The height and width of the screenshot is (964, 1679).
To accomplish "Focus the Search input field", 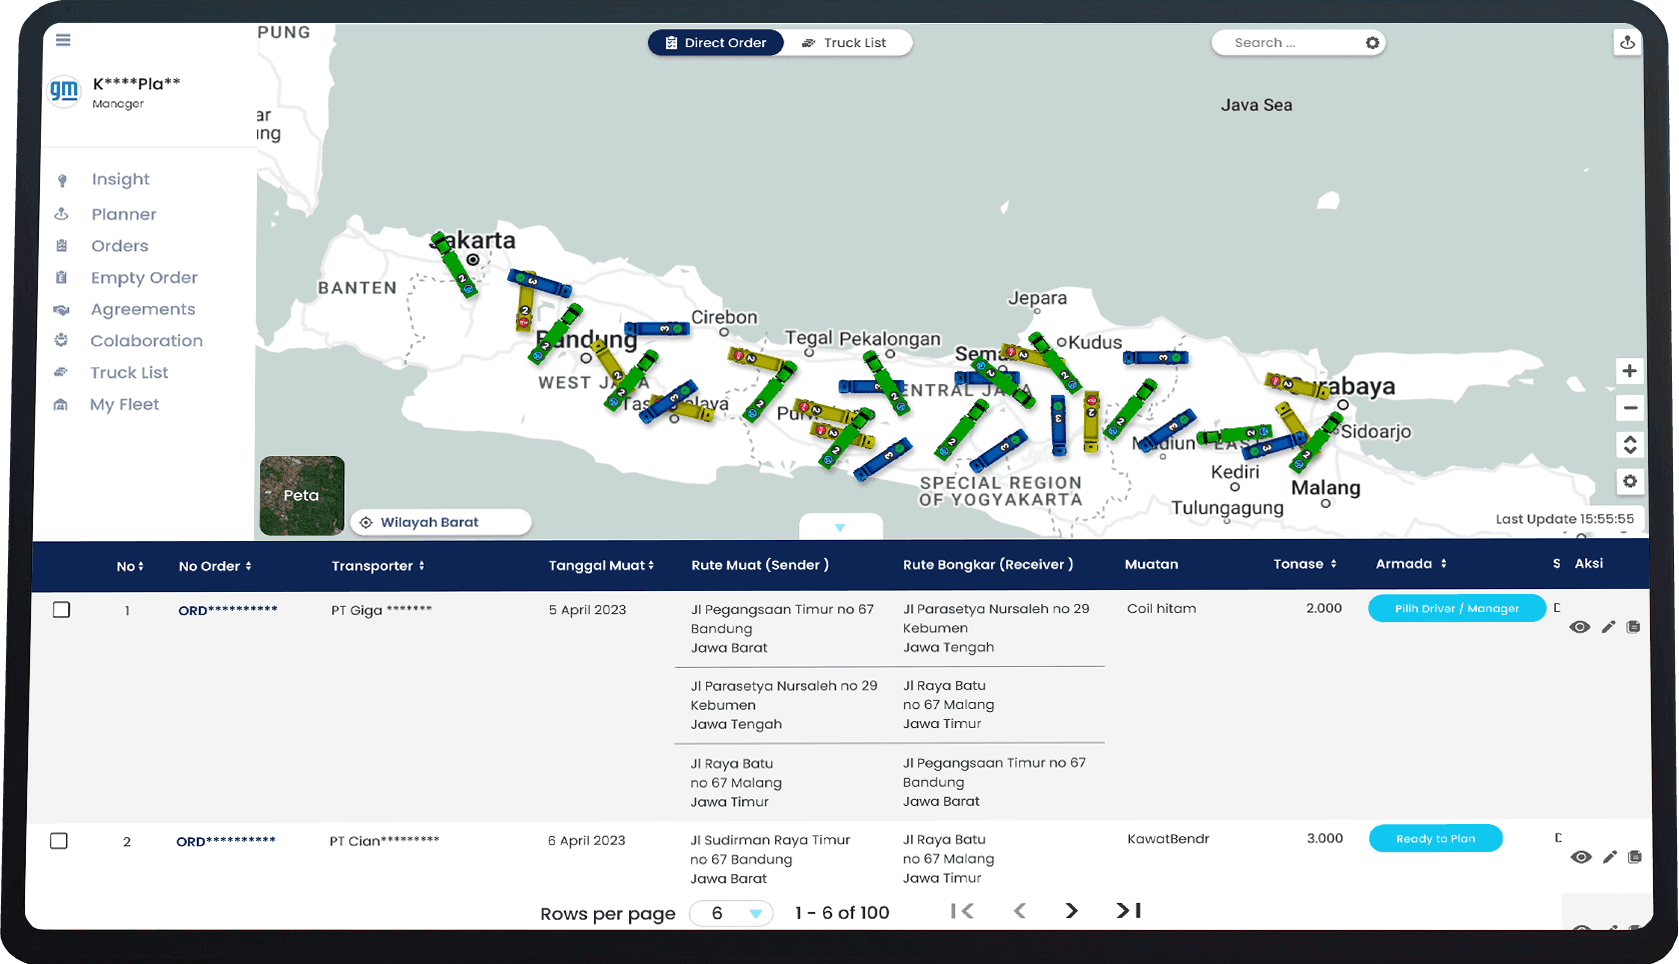I will [1288, 43].
